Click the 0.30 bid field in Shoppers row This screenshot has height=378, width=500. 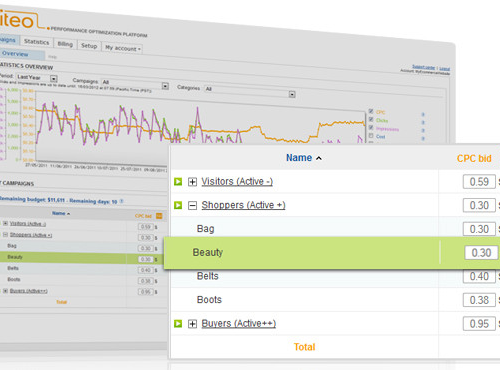479,206
